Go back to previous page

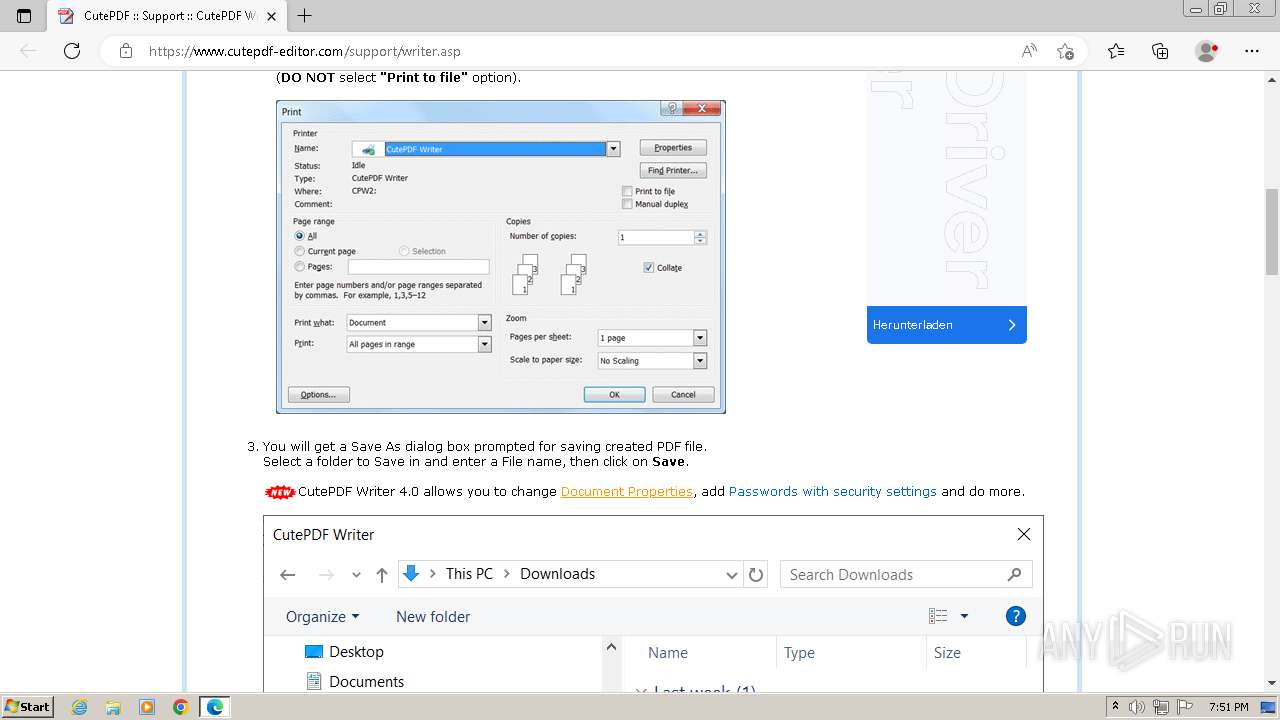point(28,51)
